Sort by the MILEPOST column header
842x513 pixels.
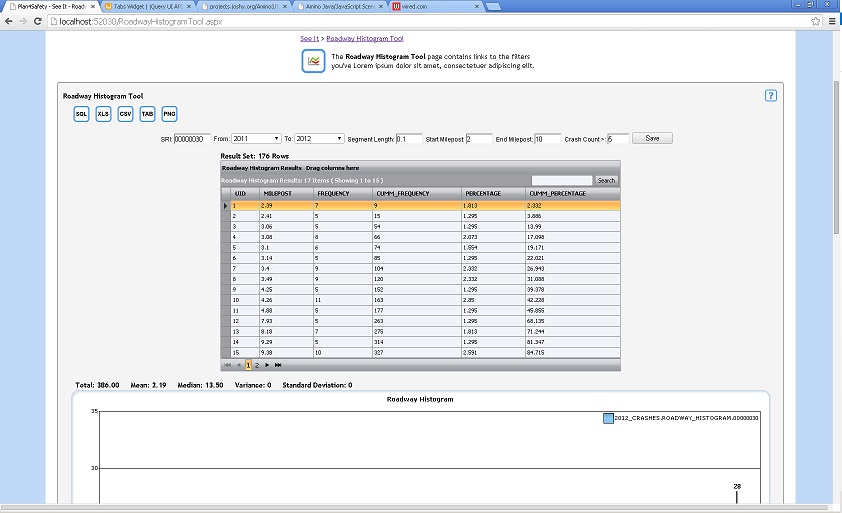point(287,193)
